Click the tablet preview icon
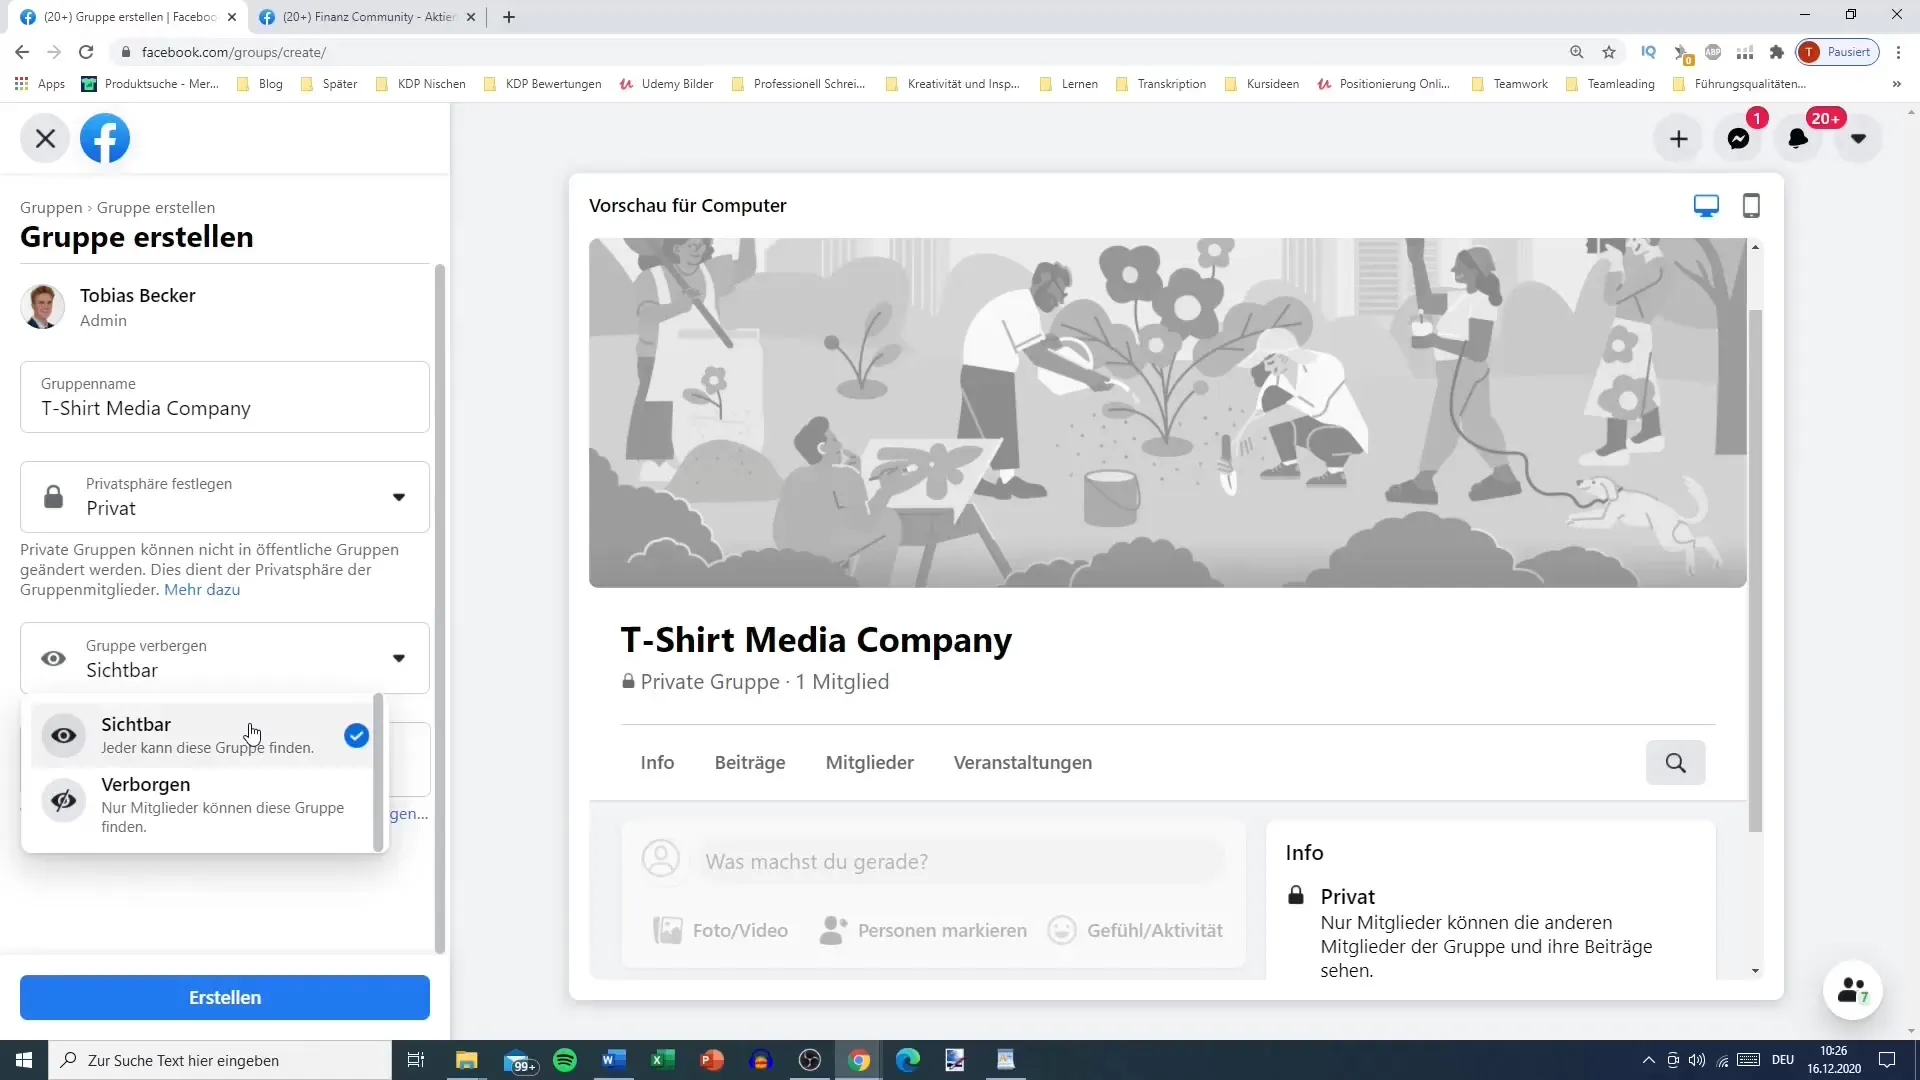 click(x=1751, y=206)
